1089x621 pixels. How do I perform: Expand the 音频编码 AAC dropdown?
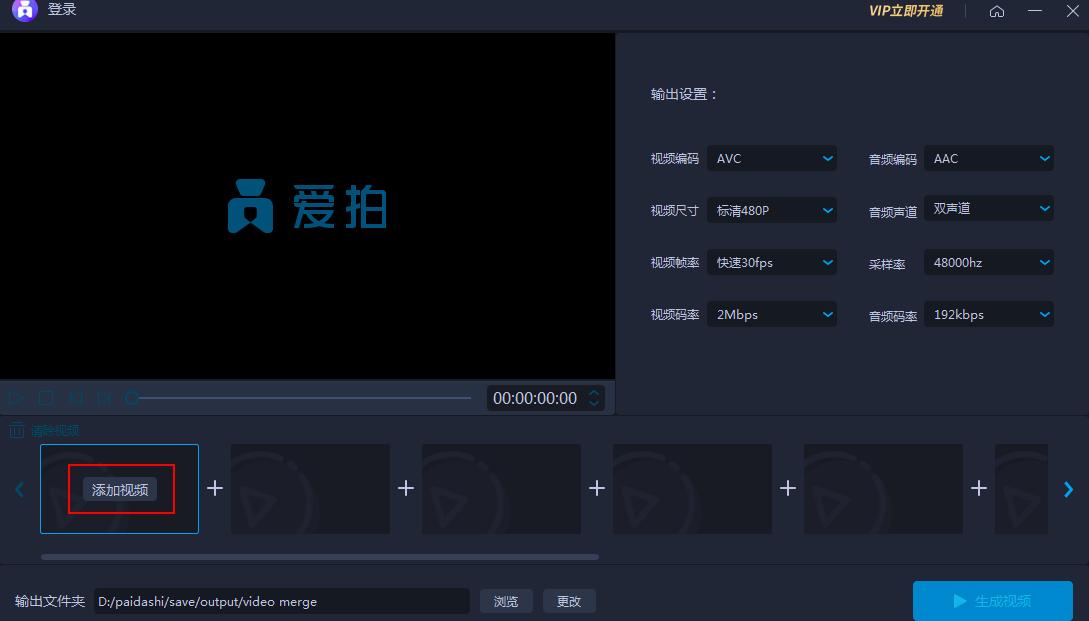point(988,159)
